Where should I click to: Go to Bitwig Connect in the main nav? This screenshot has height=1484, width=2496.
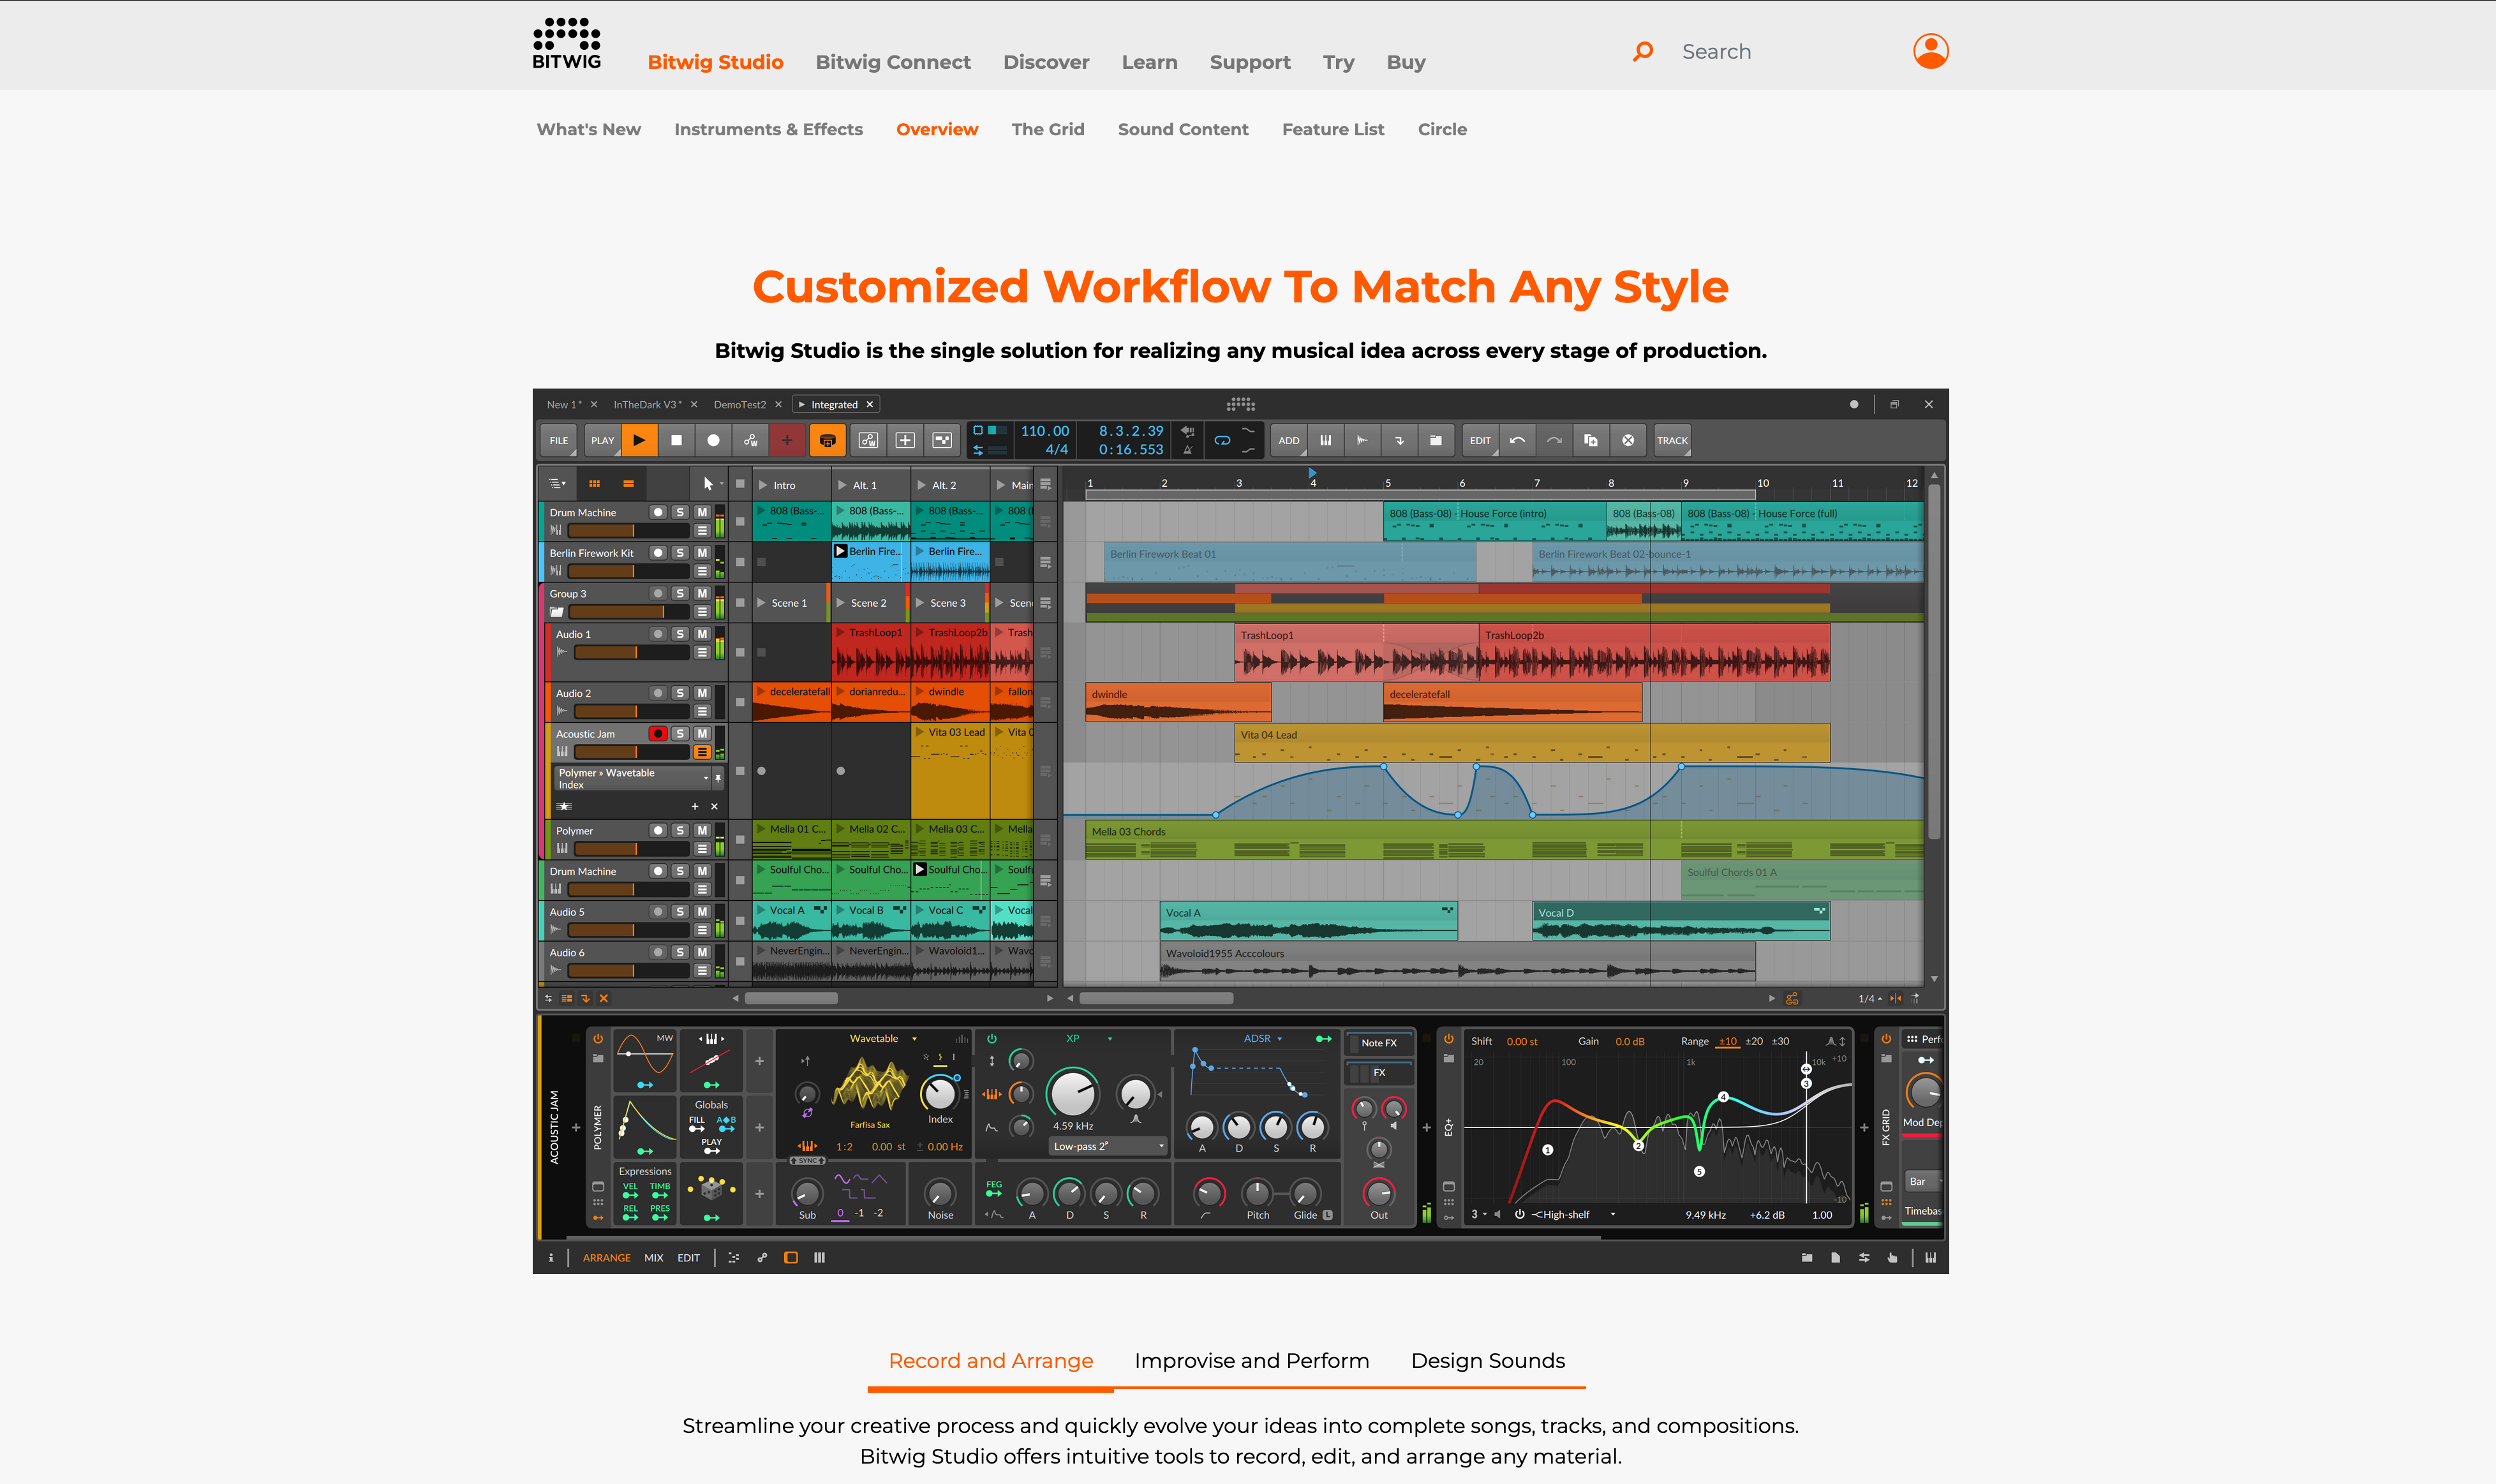(892, 62)
